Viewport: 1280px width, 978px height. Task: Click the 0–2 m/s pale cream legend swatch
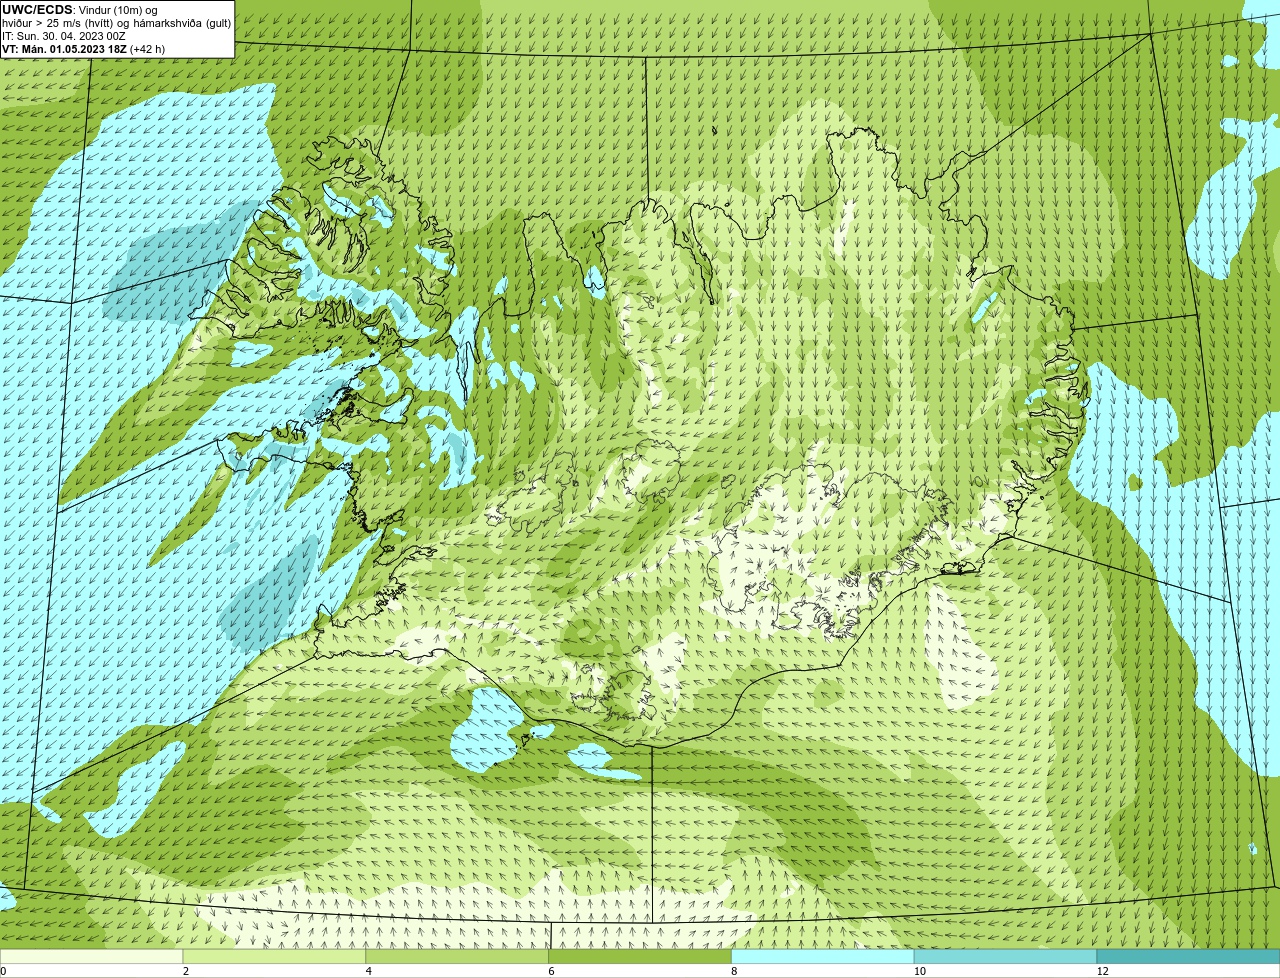pos(92,956)
